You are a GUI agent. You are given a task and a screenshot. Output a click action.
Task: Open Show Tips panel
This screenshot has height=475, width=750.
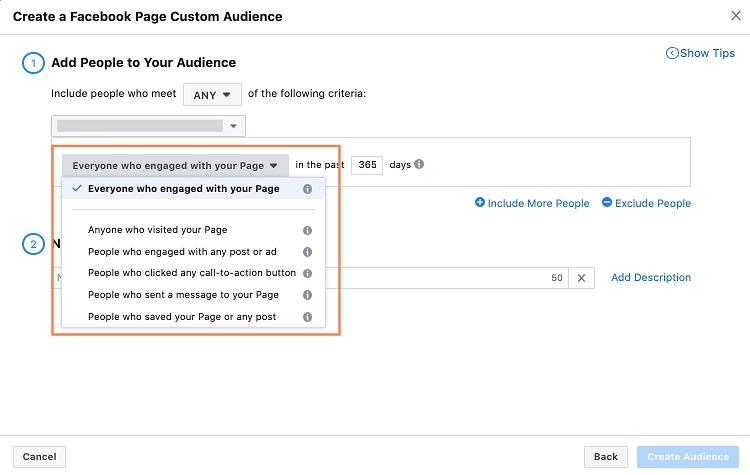click(x=700, y=53)
